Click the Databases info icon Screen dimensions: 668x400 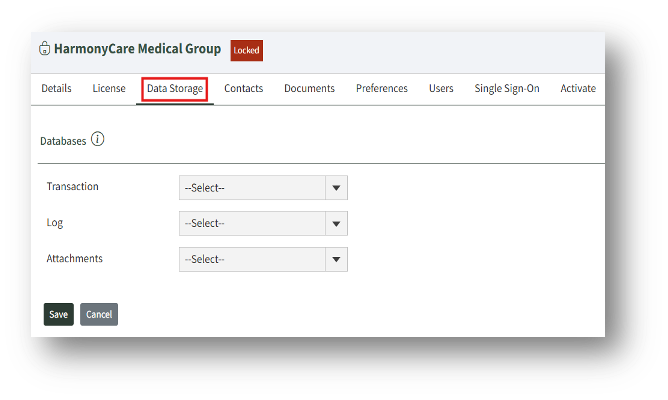click(97, 140)
